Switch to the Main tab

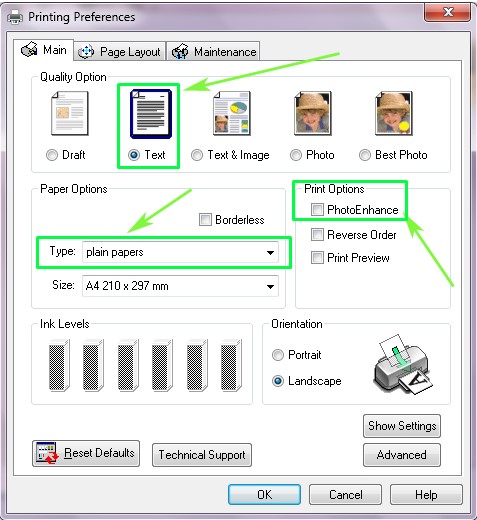pyautogui.click(x=44, y=50)
